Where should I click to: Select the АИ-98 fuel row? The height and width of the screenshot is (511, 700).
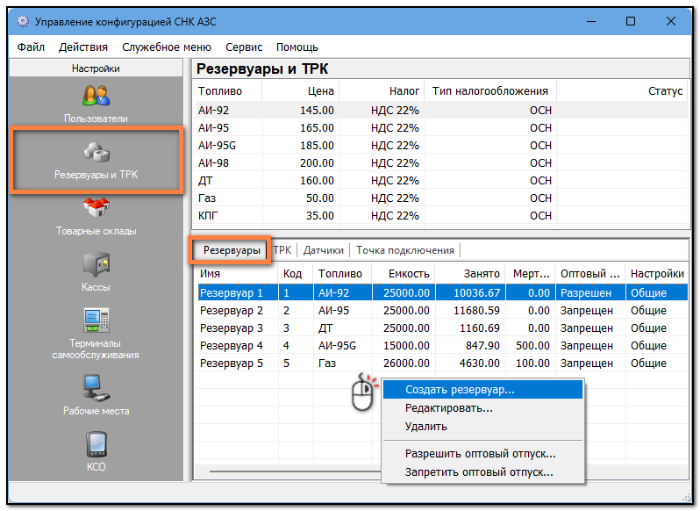point(442,163)
